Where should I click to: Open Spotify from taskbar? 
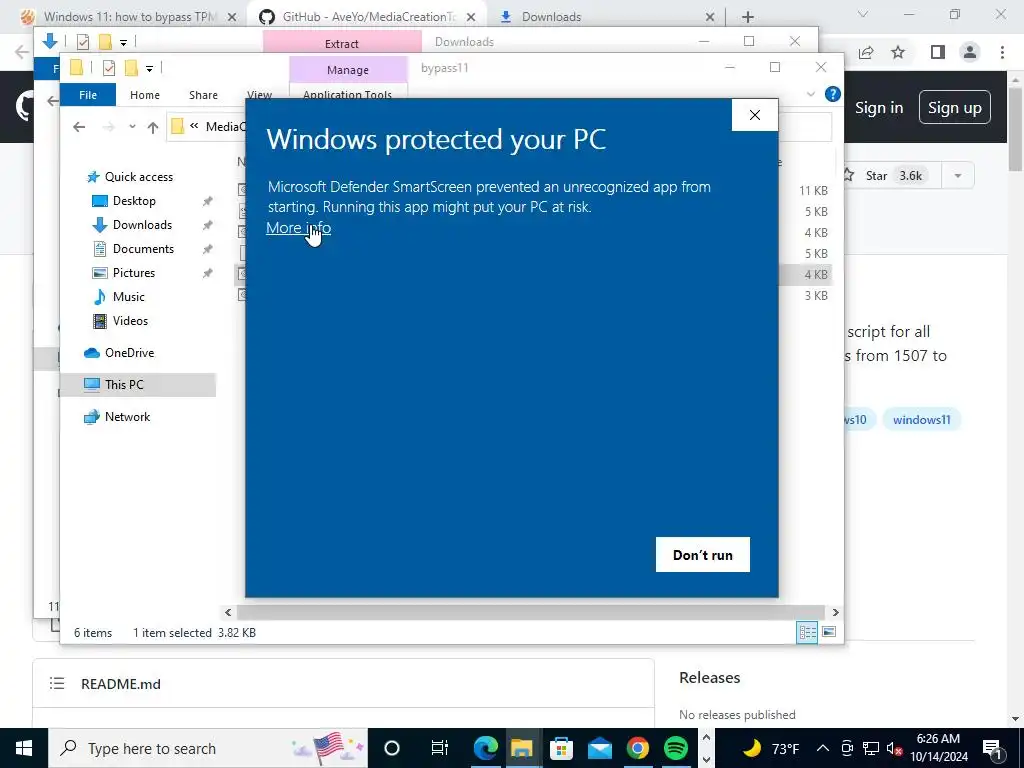676,748
